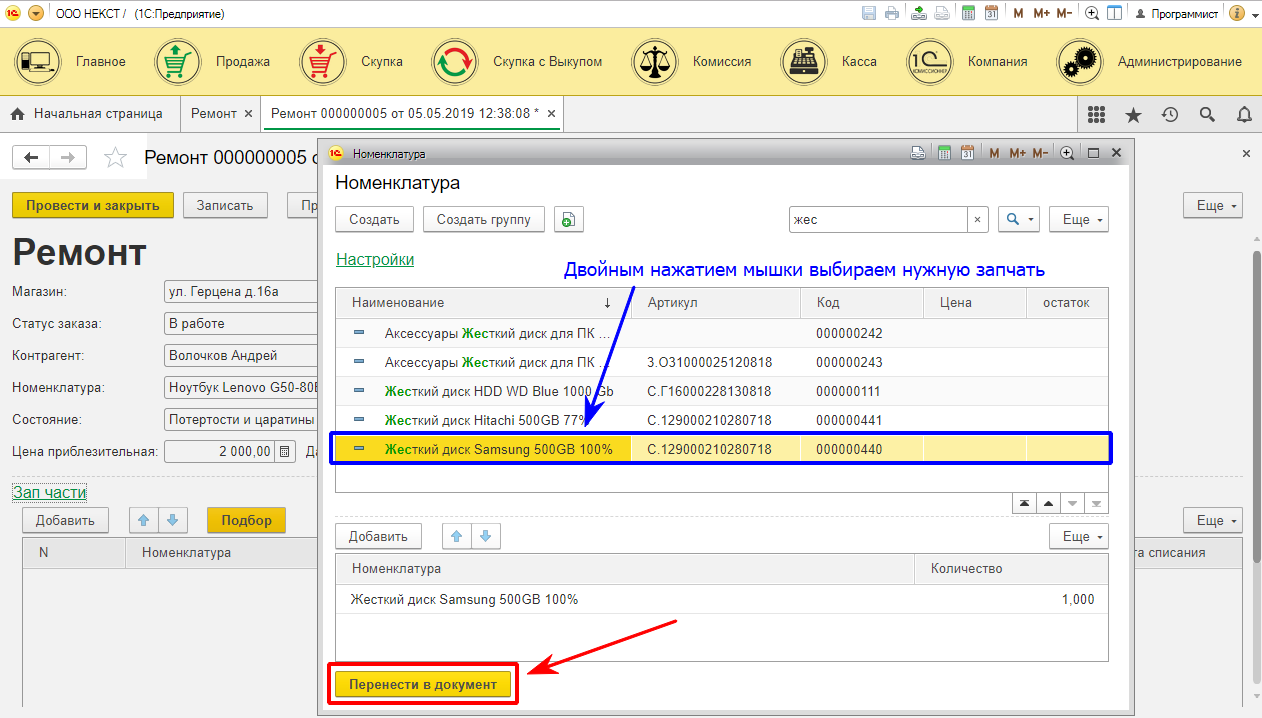The image size is (1262, 718).
Task: Click print icon in main title bar
Action: click(890, 14)
